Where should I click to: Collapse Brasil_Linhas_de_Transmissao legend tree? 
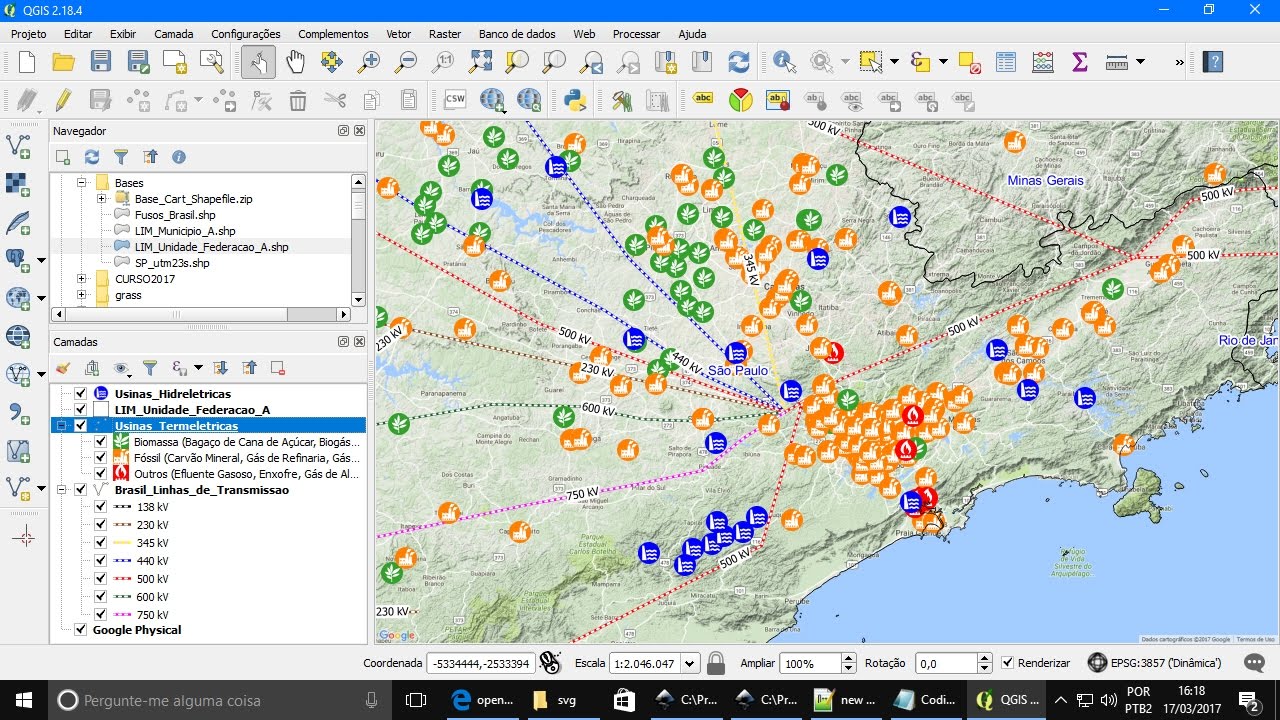pyautogui.click(x=62, y=490)
